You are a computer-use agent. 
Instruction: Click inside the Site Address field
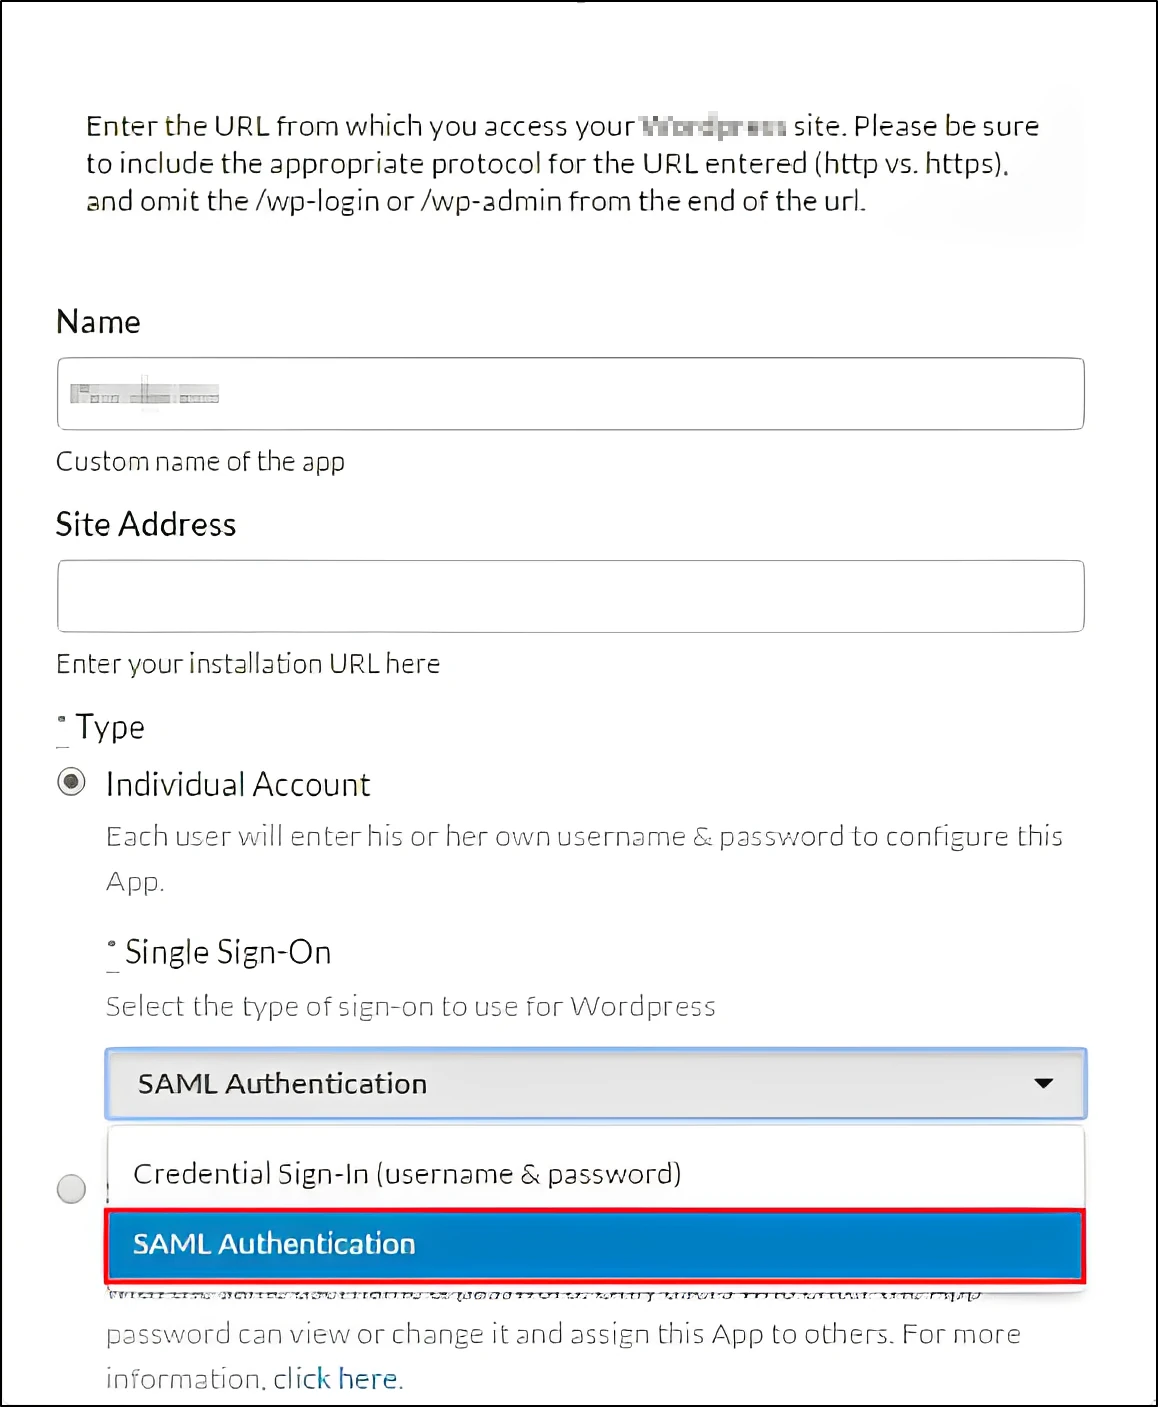(570, 595)
